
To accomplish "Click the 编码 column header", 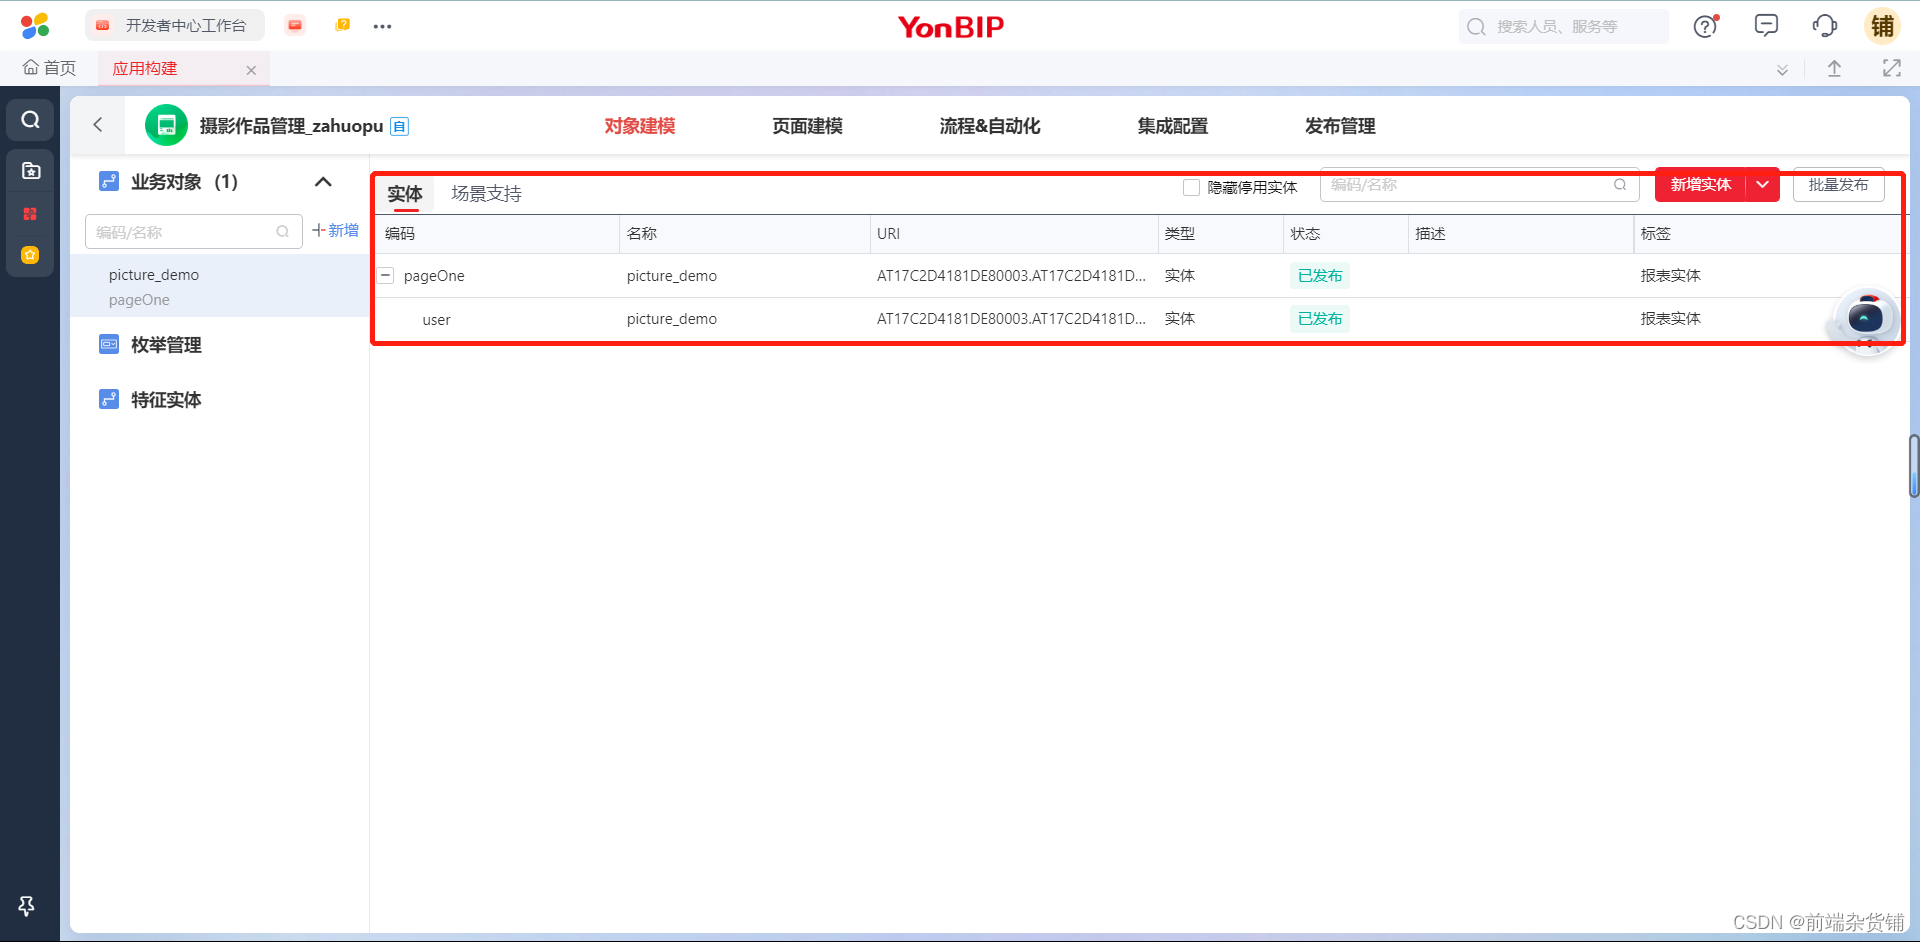I will coord(400,233).
